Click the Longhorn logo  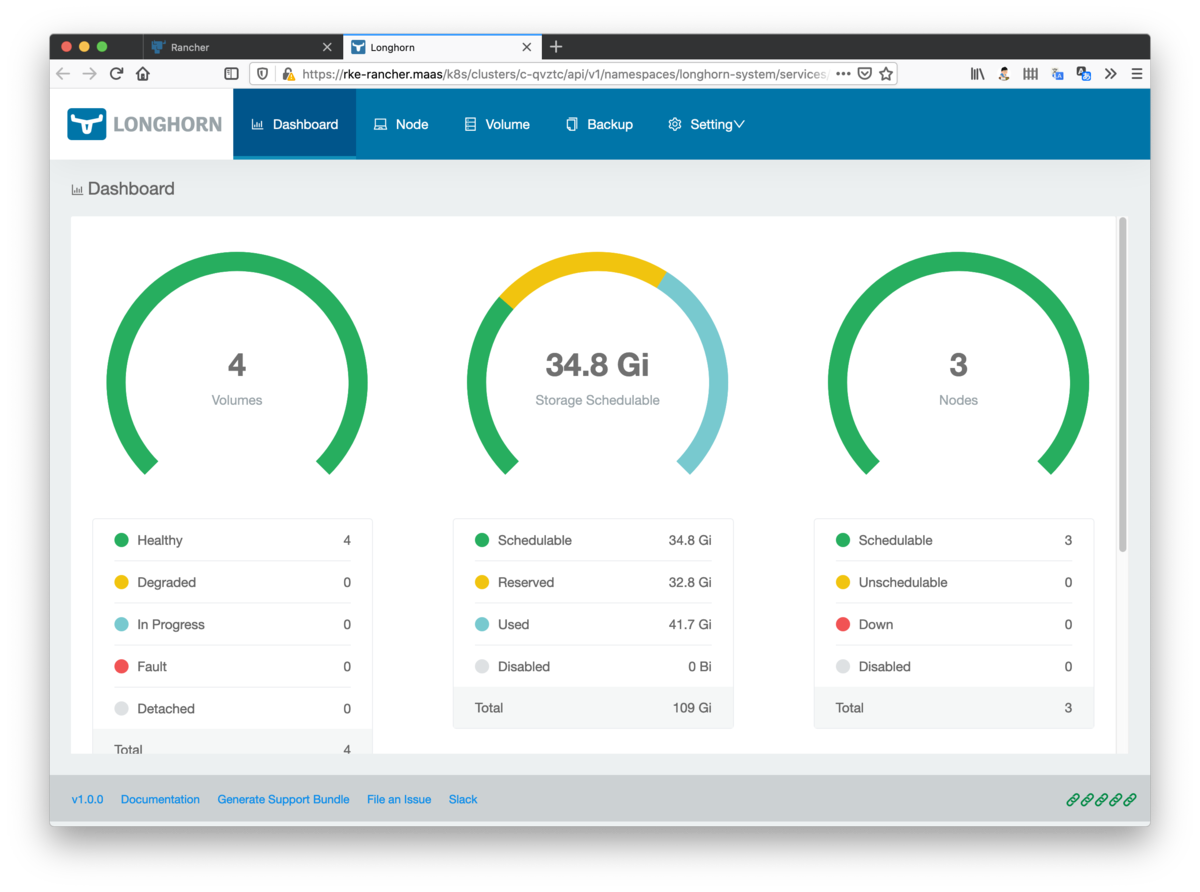tap(144, 124)
